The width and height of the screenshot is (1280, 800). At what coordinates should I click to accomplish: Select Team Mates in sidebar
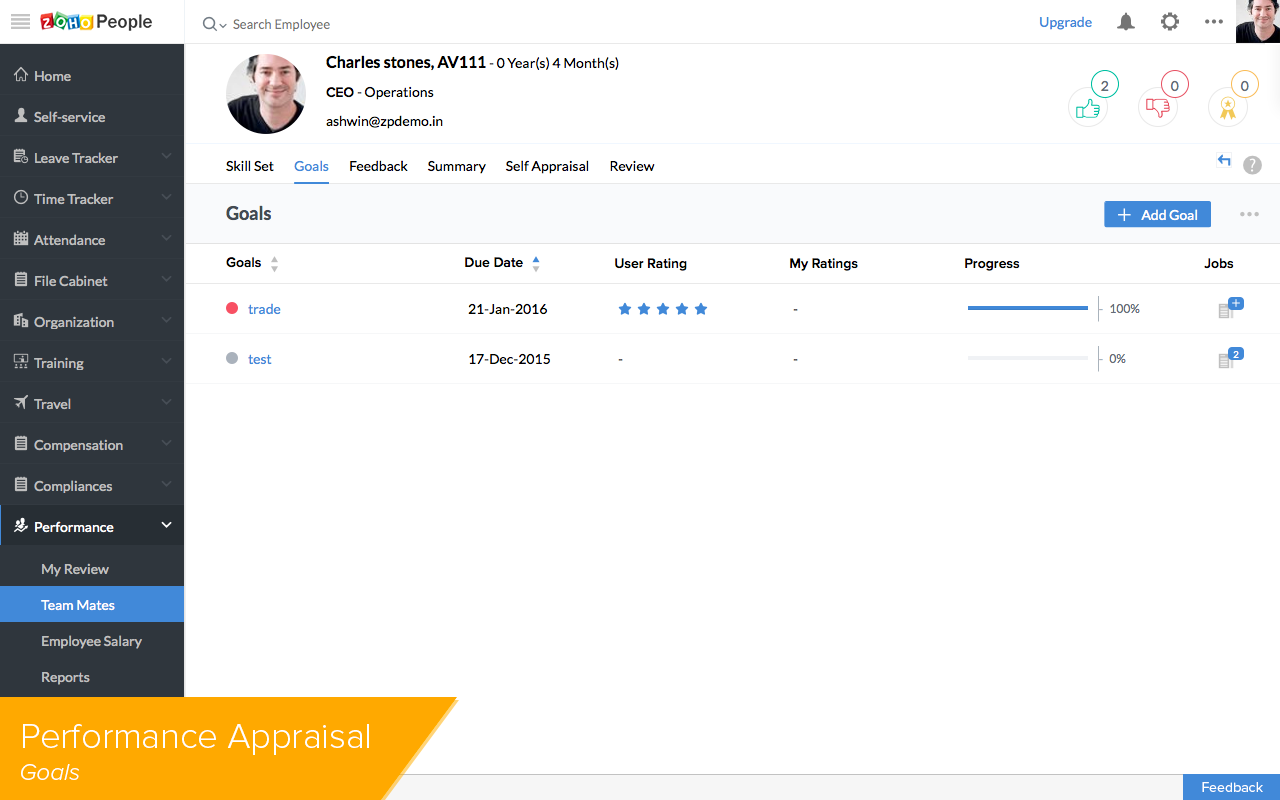(92, 604)
